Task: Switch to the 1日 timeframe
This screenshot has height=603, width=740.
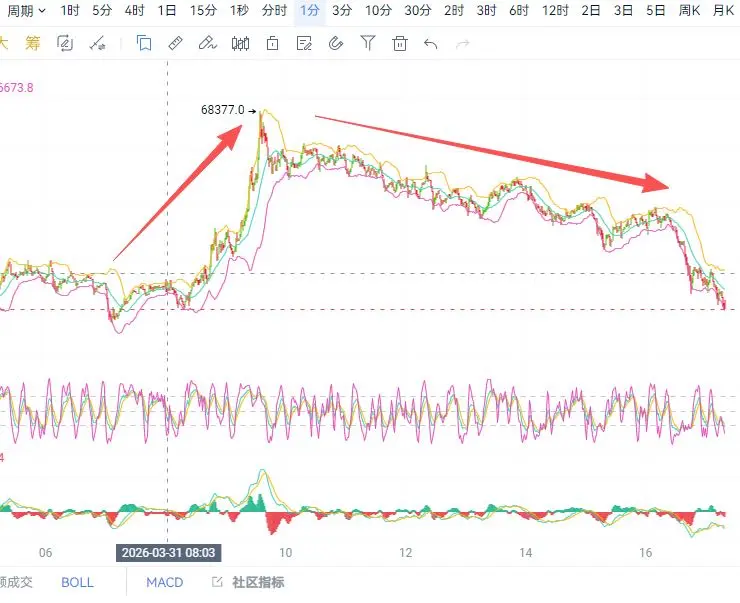Action: point(167,10)
